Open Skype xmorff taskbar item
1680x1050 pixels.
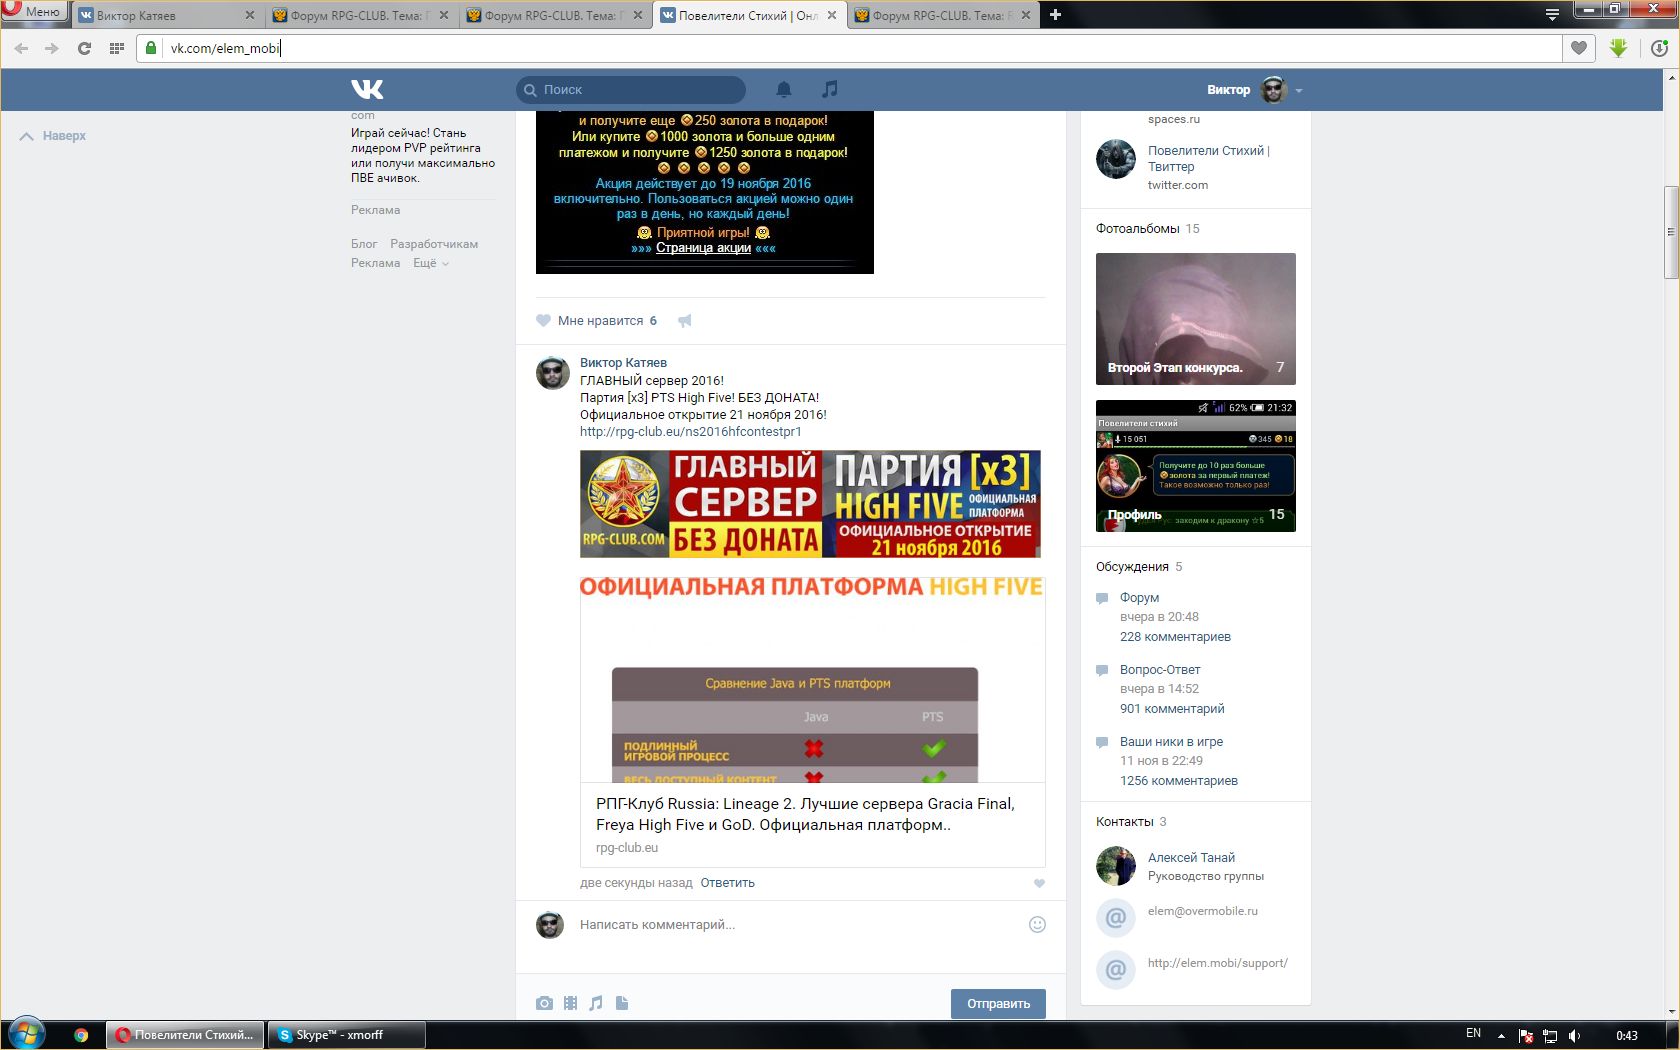pos(346,1035)
